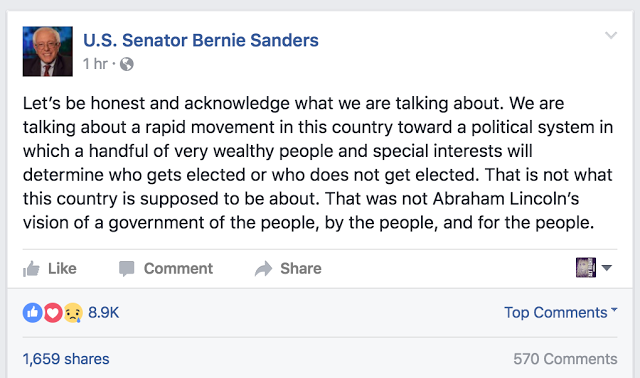Click the red heart Love reaction

(x=53, y=313)
